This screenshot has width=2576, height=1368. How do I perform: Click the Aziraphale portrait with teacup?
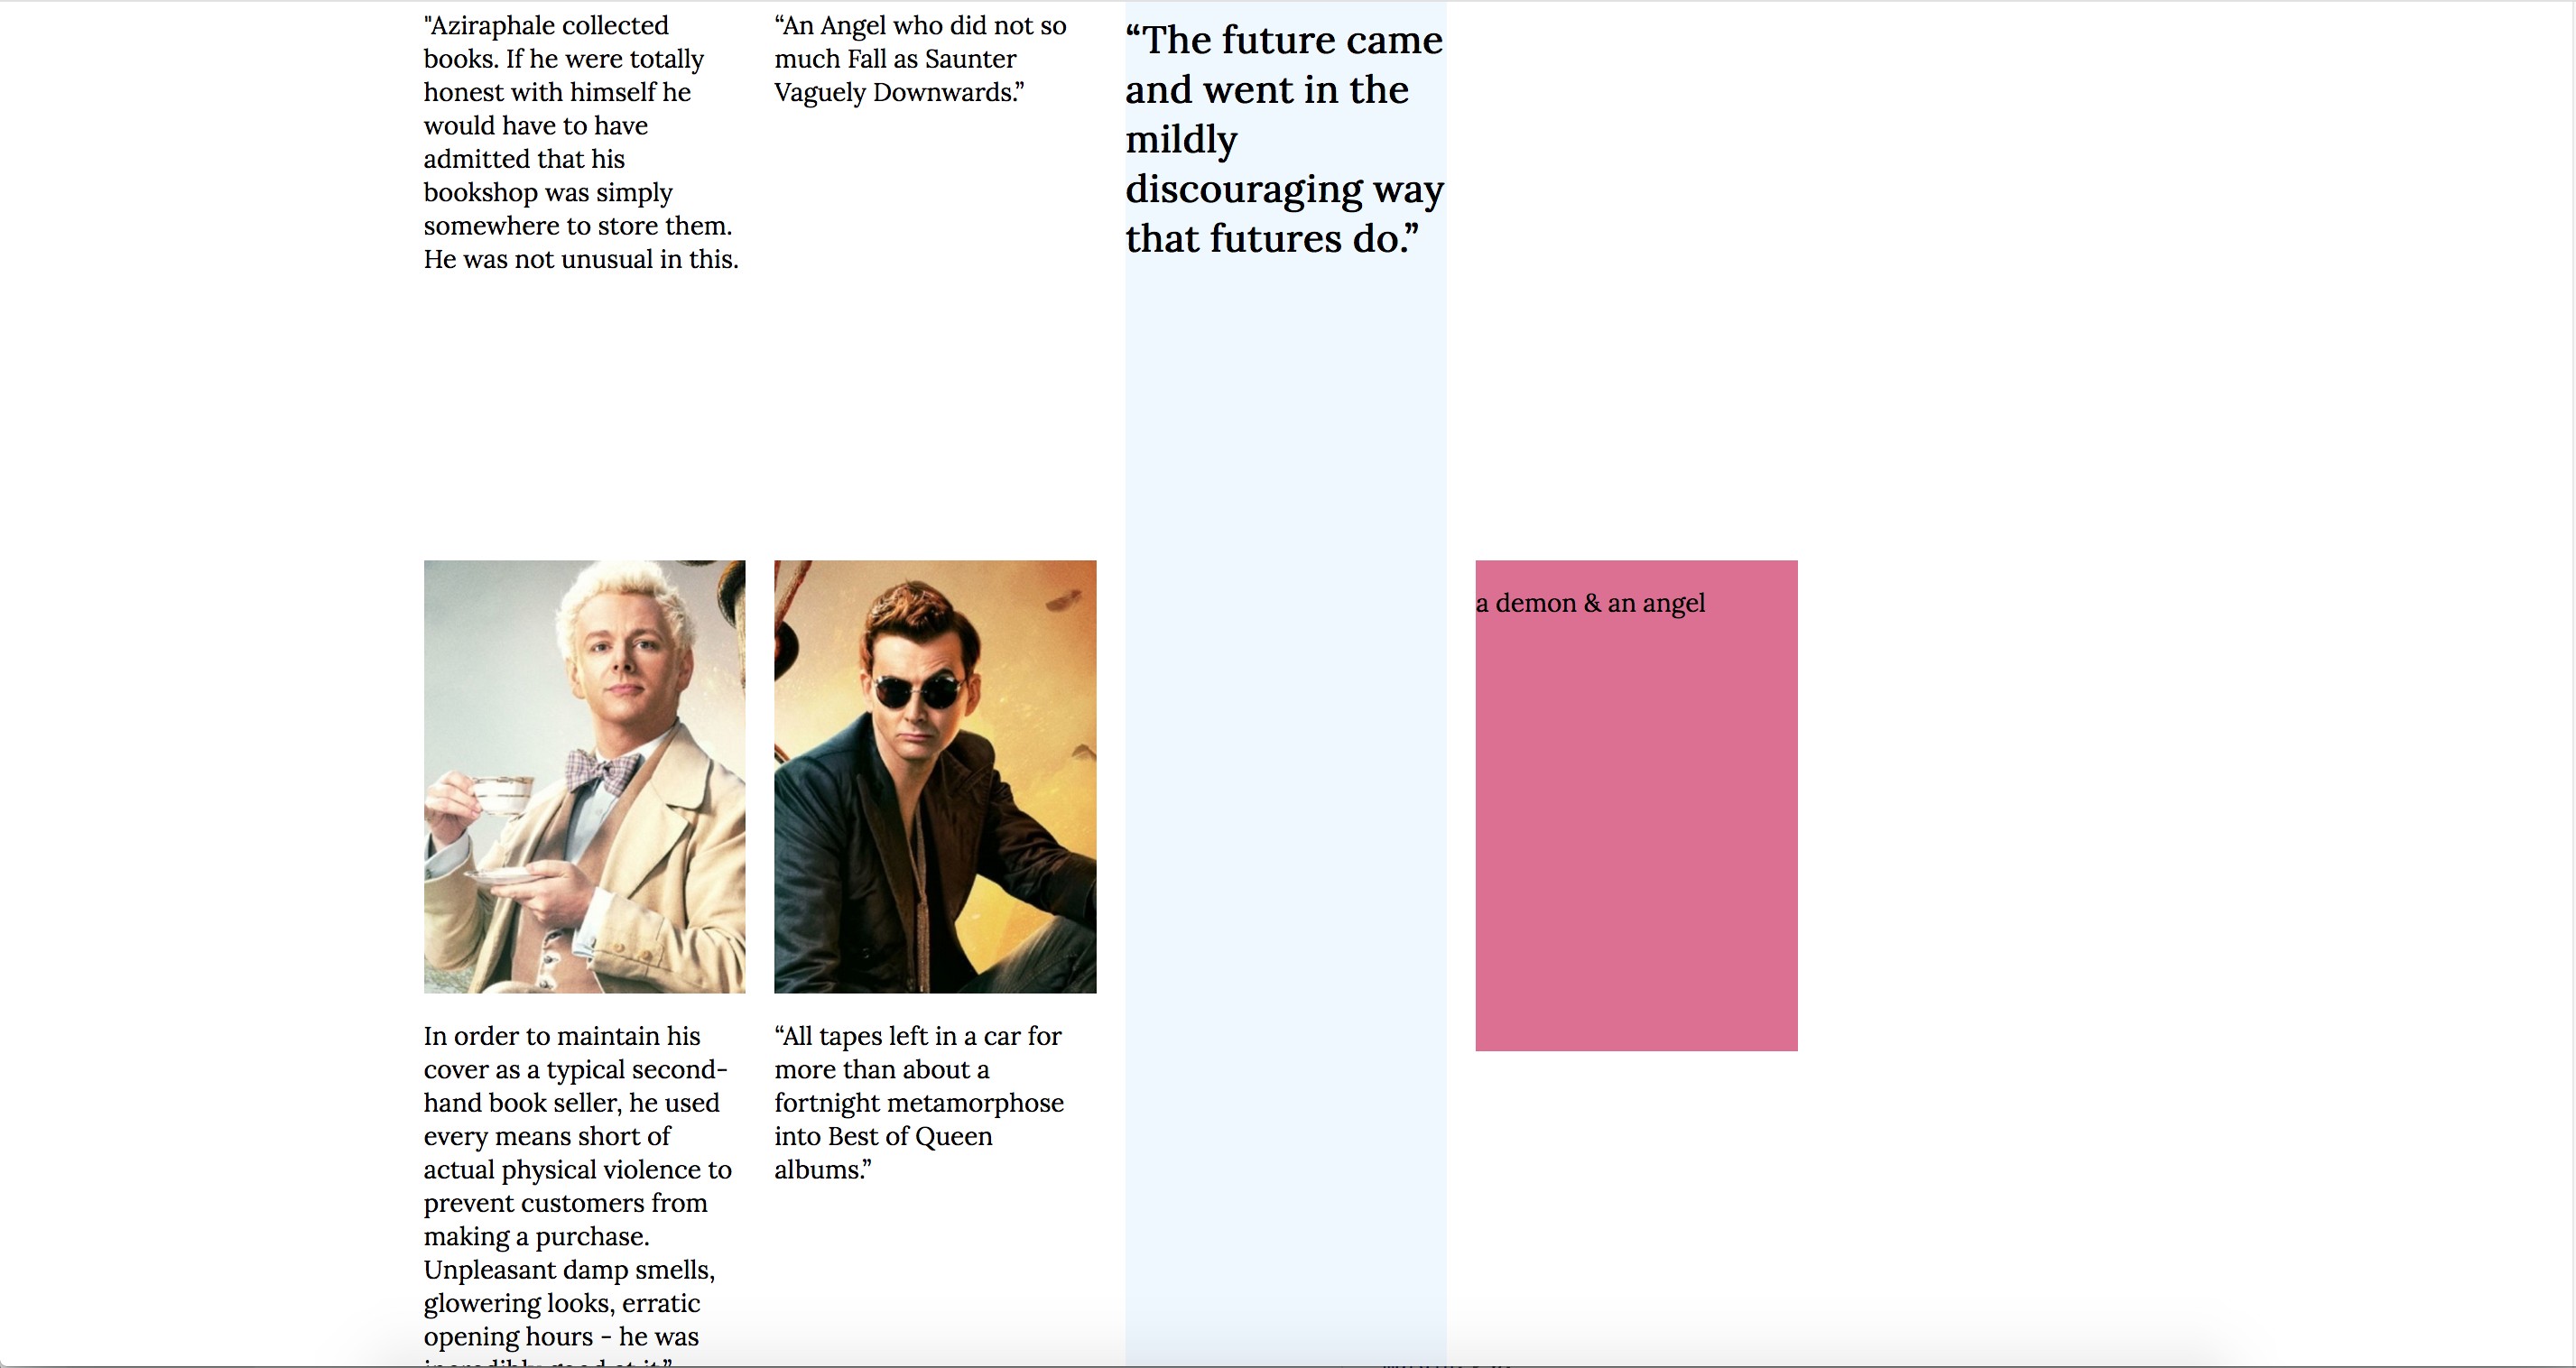(584, 776)
